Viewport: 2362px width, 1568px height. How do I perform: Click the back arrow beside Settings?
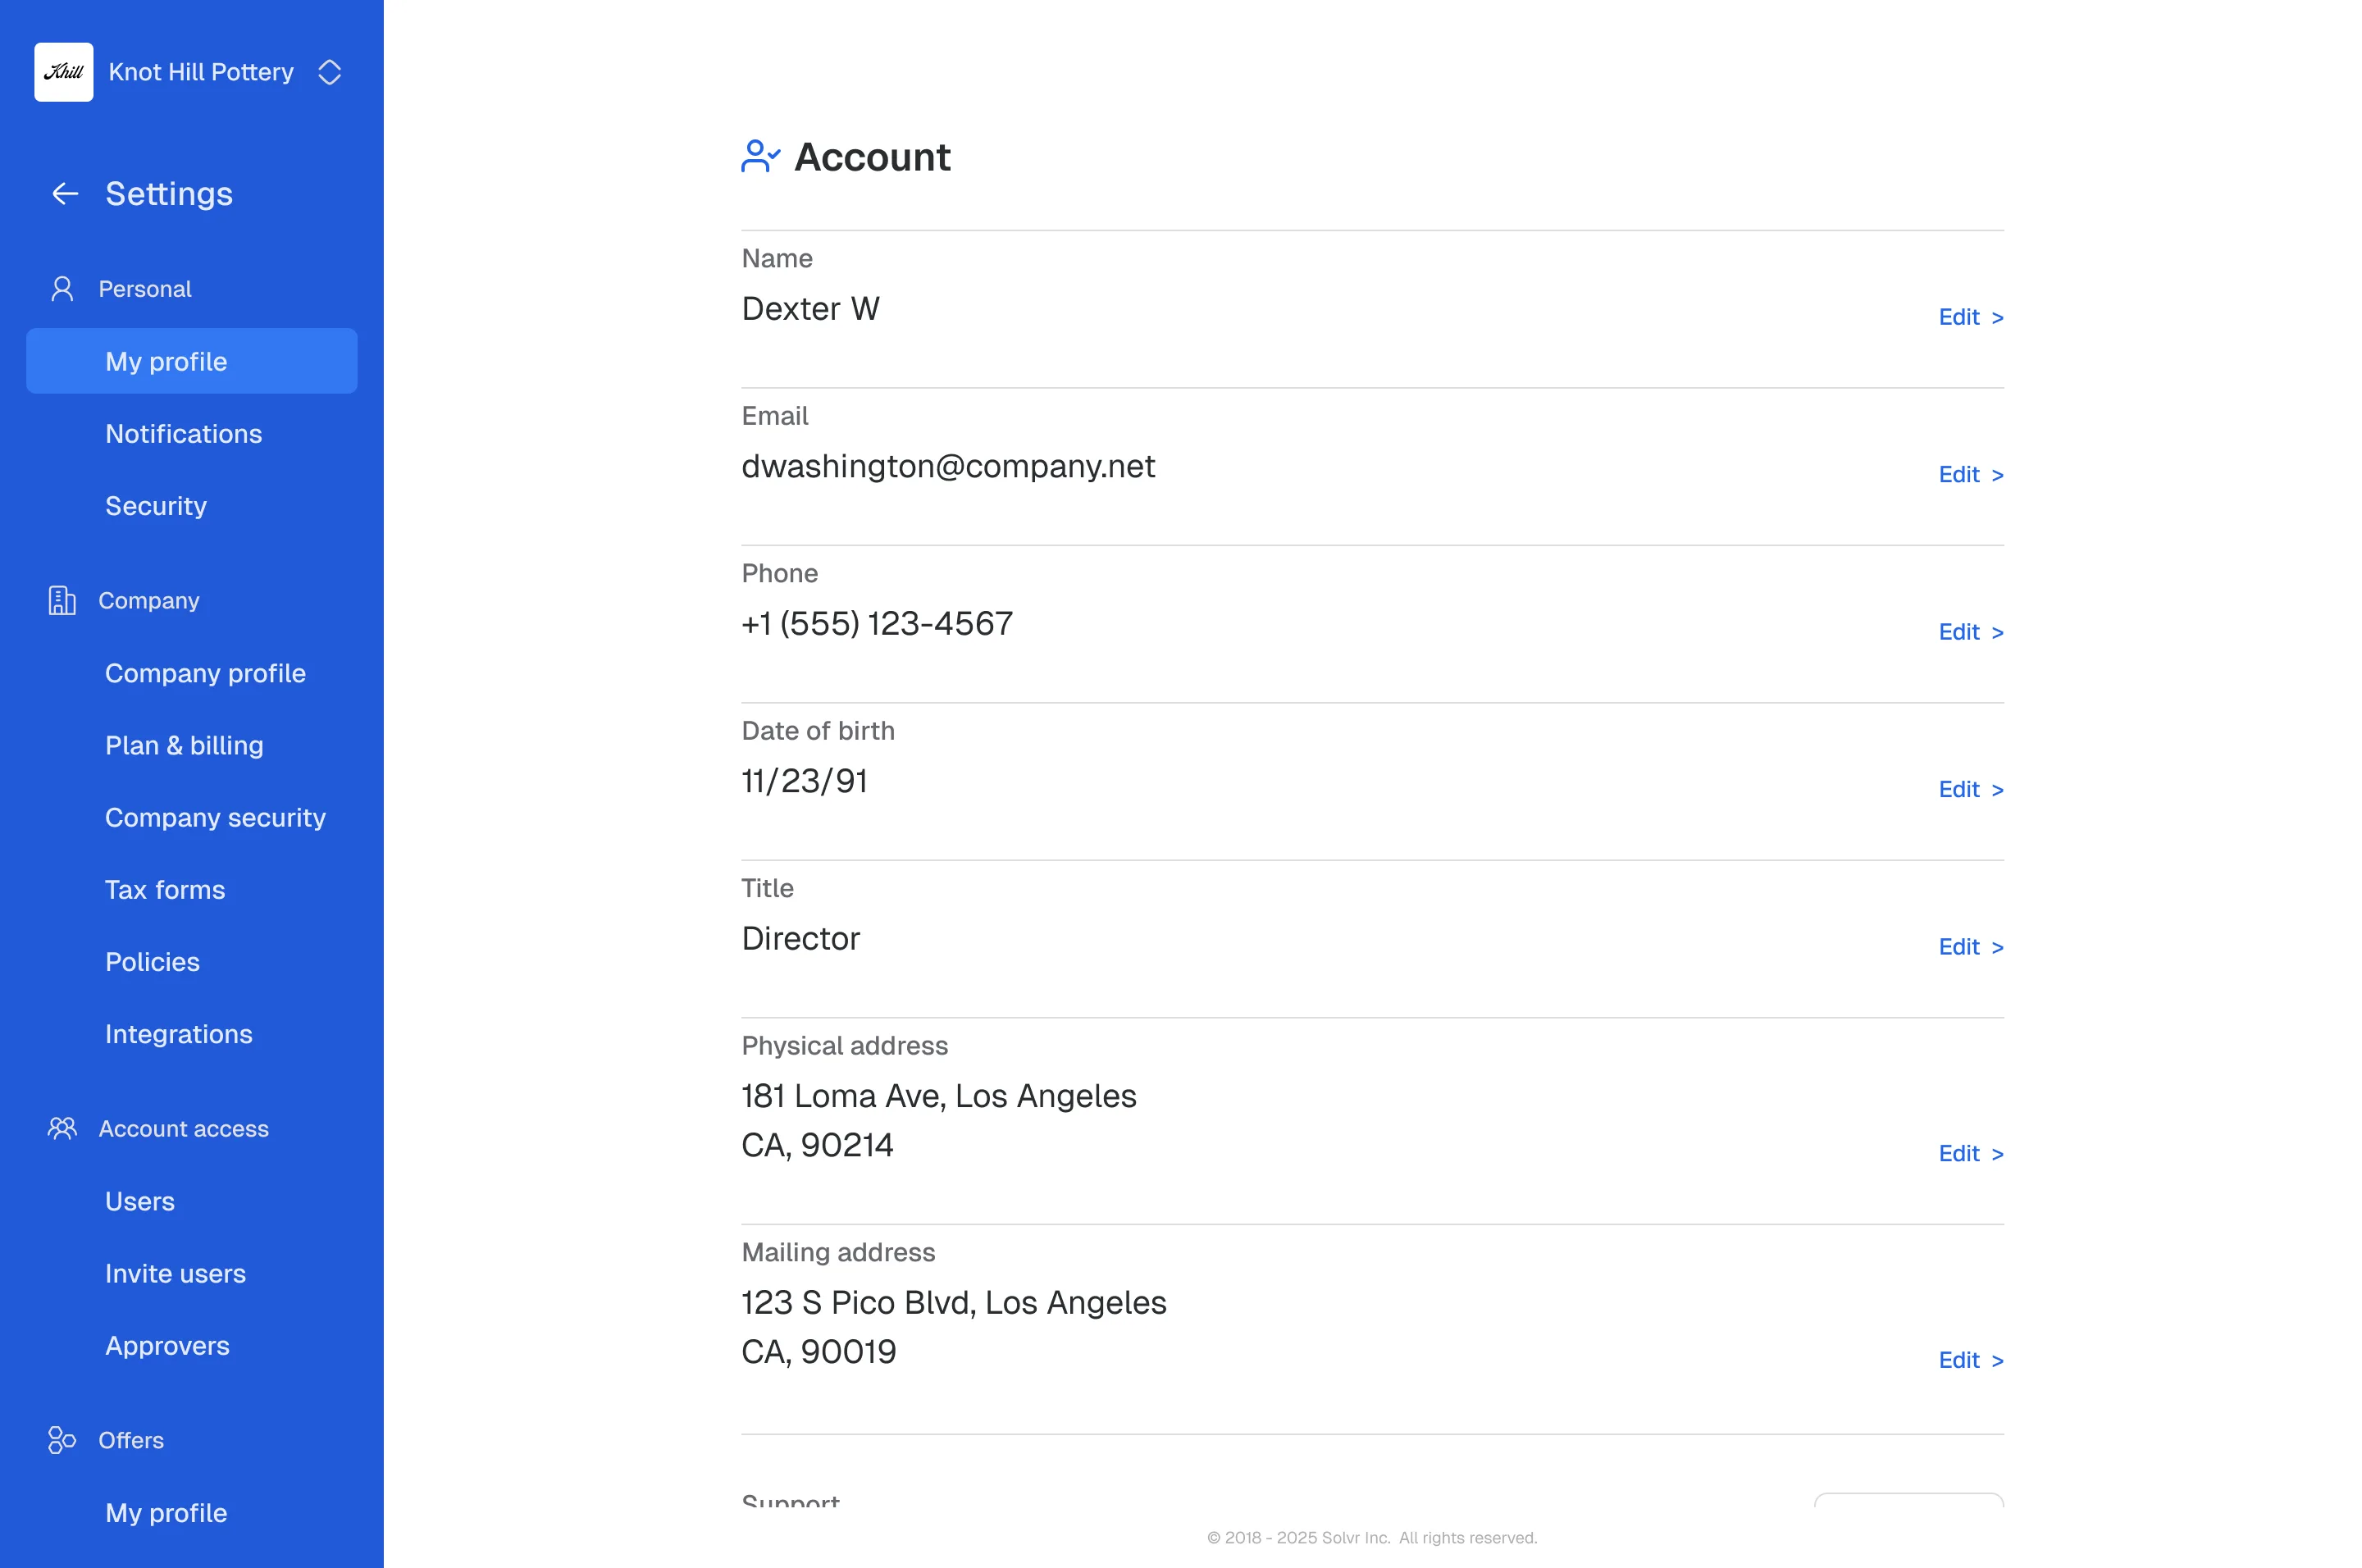pos(65,194)
